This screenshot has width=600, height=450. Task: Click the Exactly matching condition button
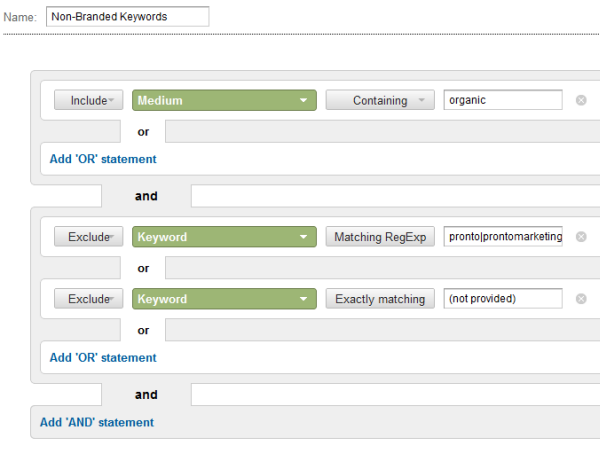click(x=380, y=299)
